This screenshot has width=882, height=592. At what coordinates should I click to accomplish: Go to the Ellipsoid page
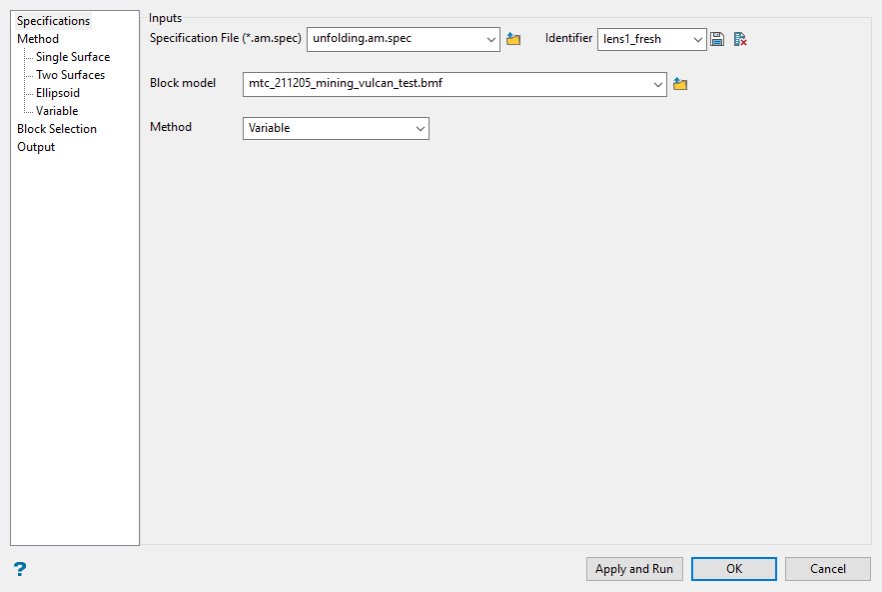click(x=58, y=93)
